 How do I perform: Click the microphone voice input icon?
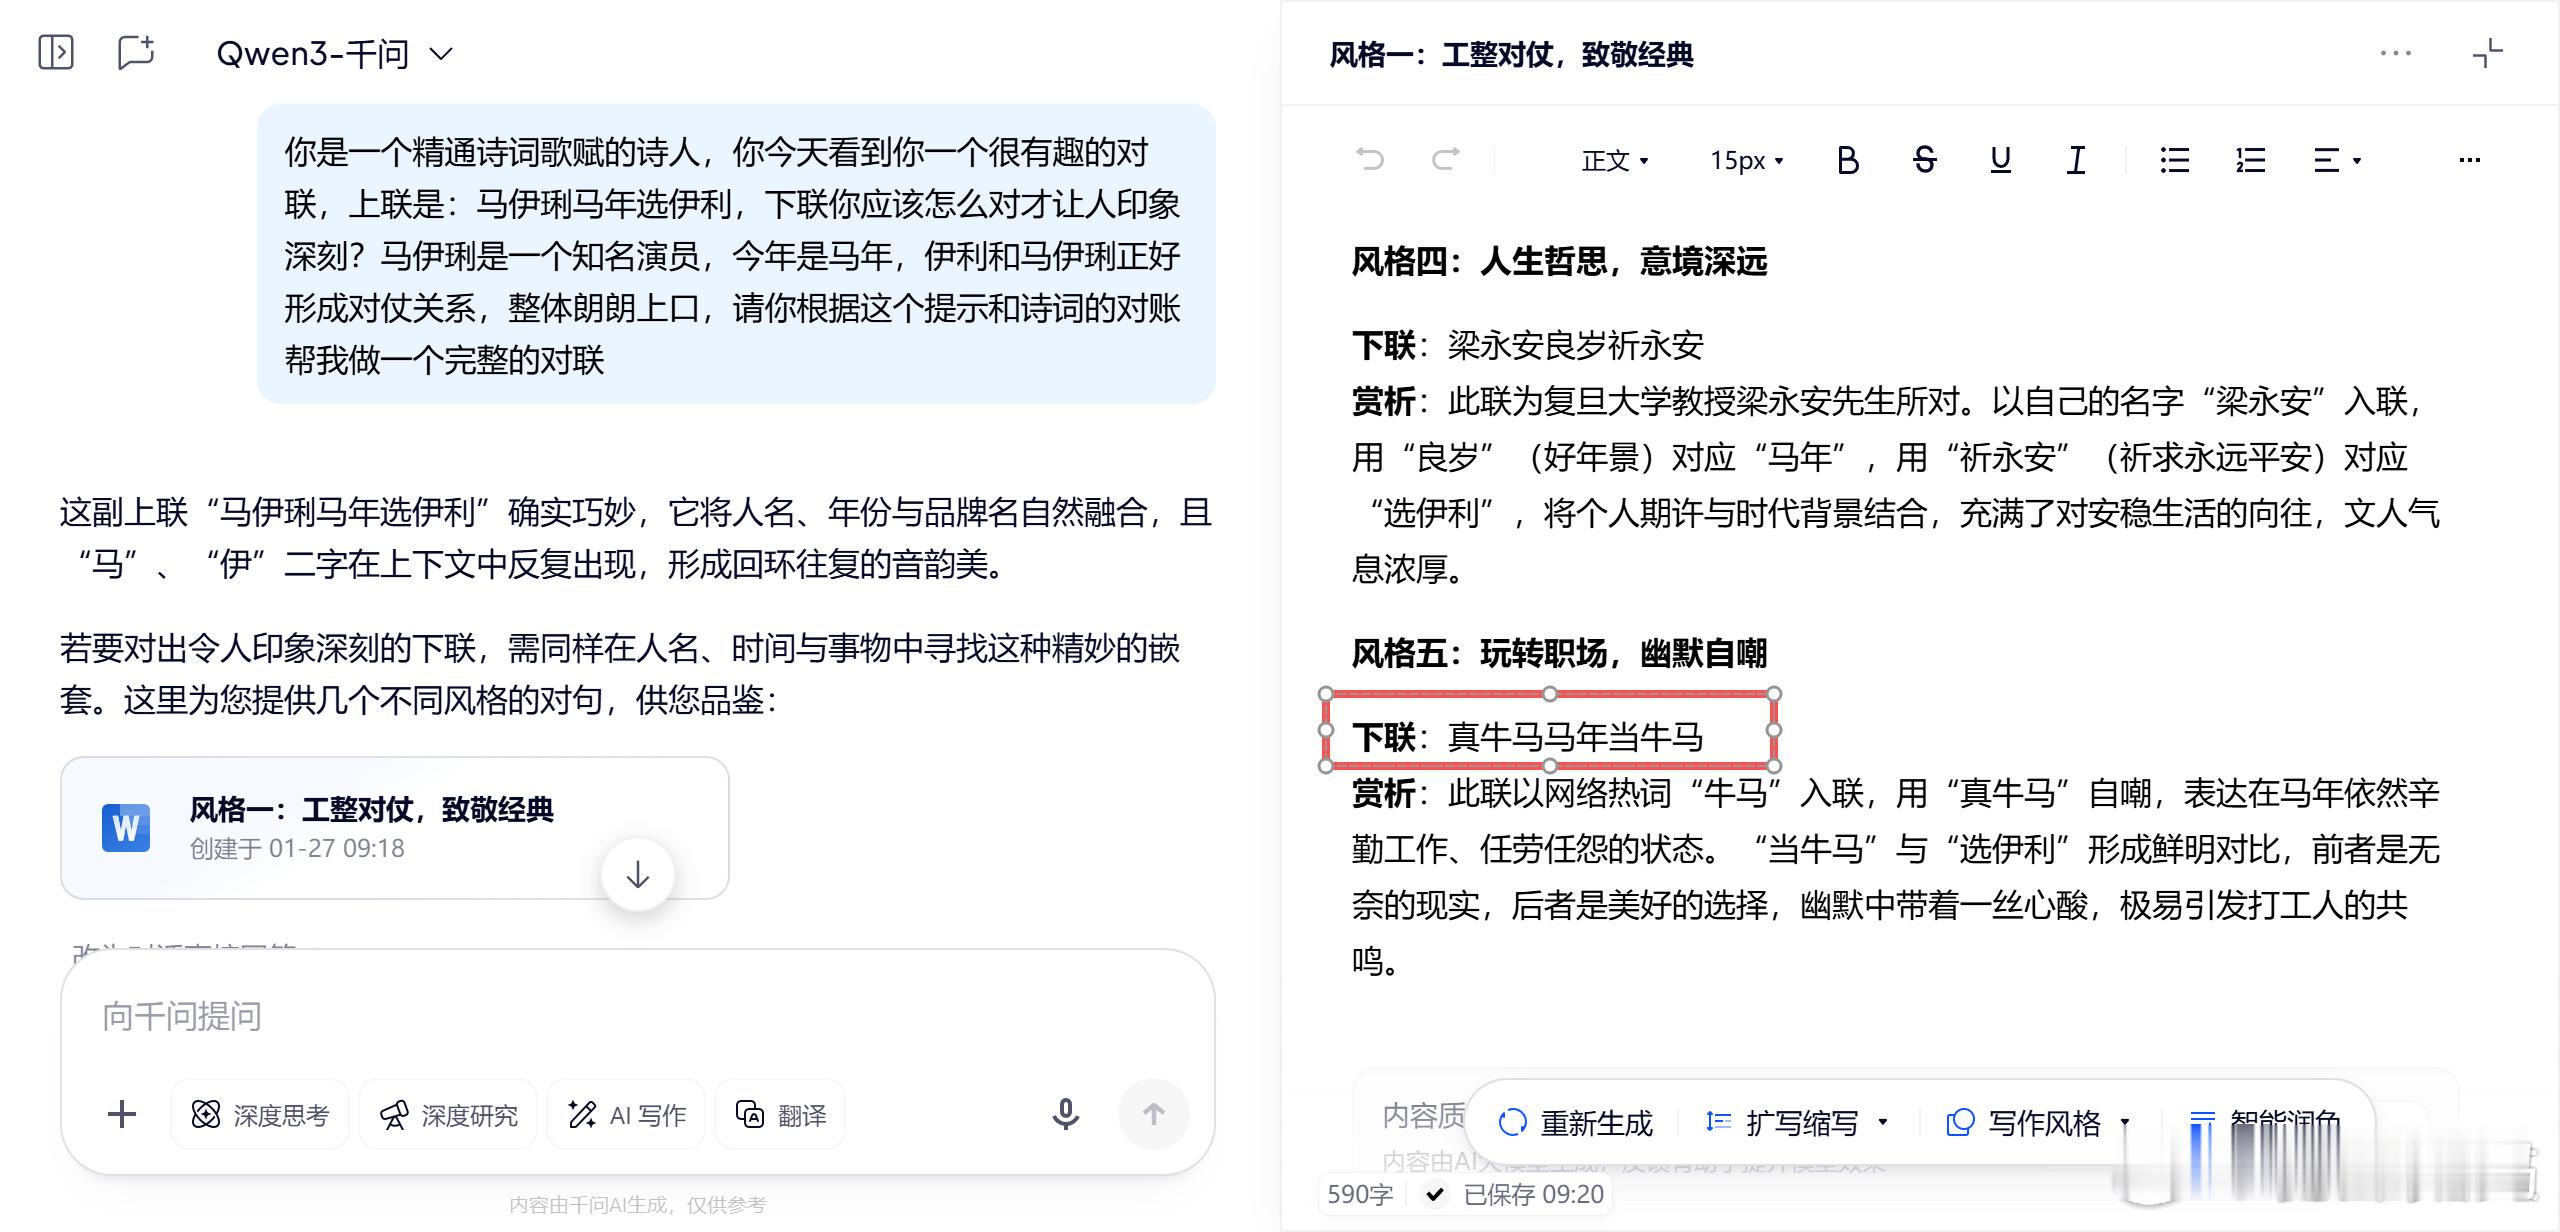click(x=1066, y=1114)
